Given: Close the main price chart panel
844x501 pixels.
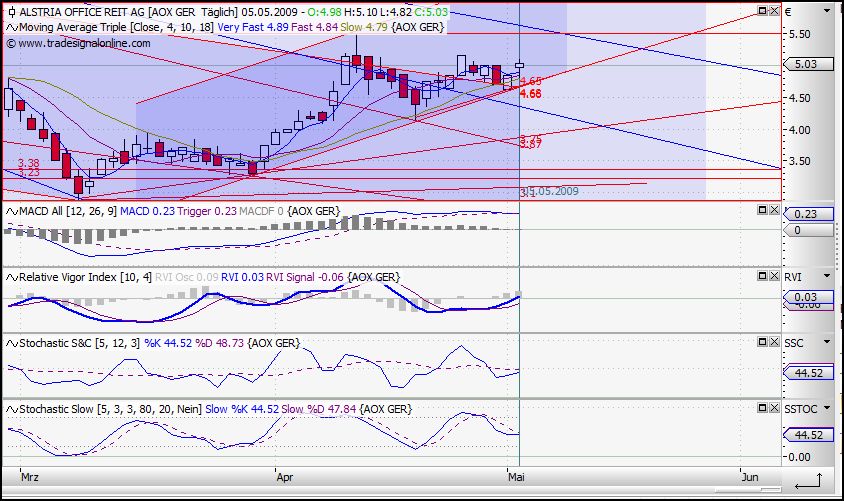Looking at the screenshot, I should pos(774,11).
